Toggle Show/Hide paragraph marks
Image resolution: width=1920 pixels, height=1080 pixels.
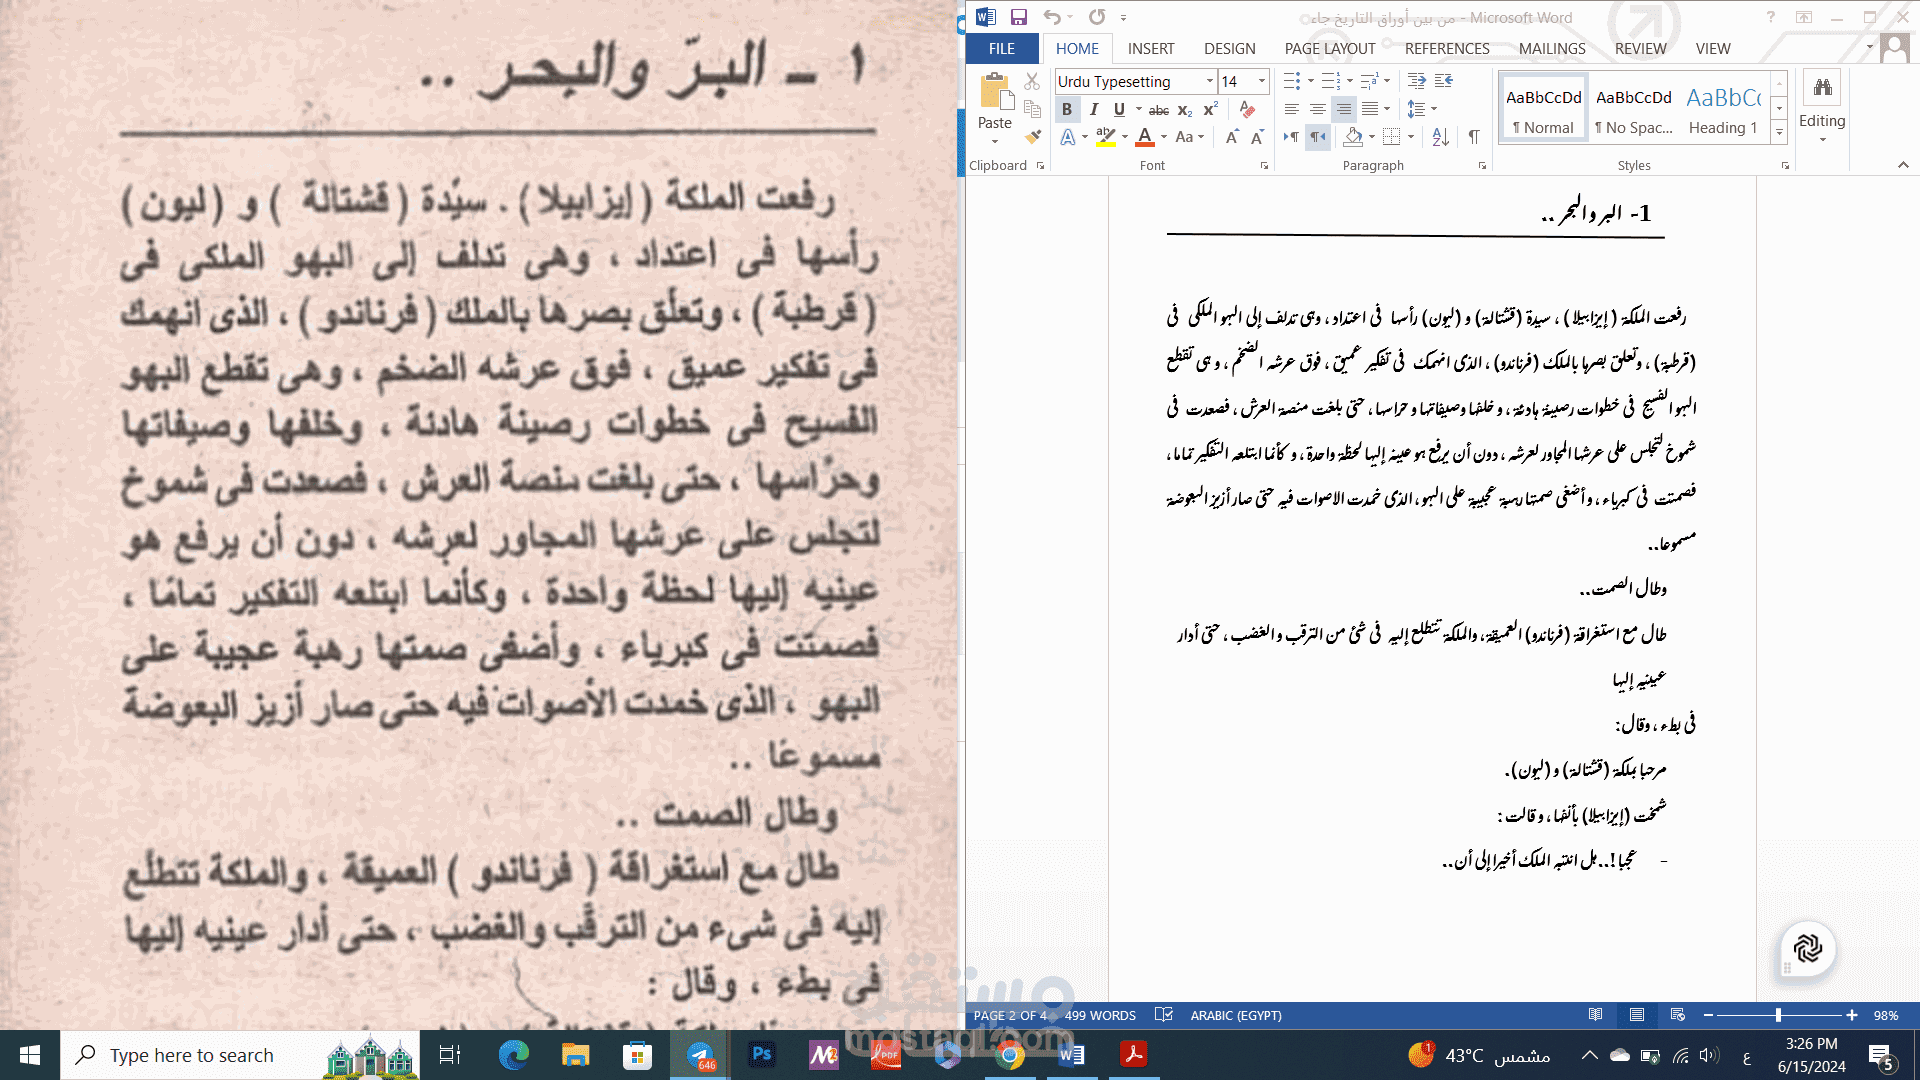click(1474, 137)
